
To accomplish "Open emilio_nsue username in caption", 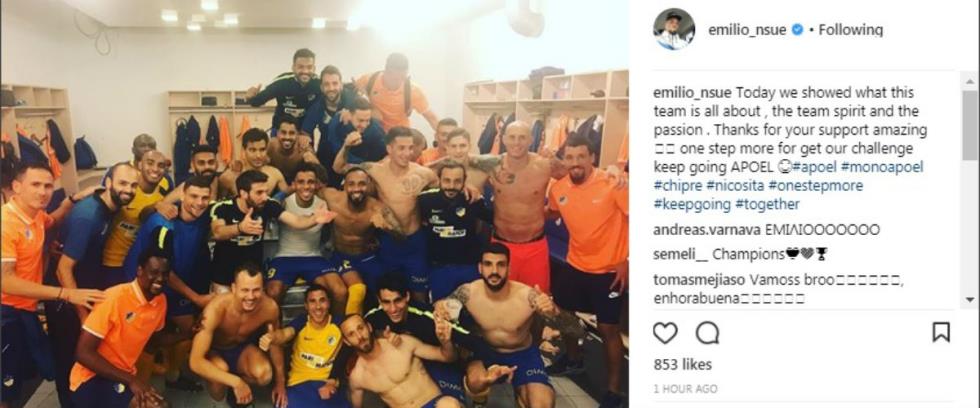I will click(692, 93).
